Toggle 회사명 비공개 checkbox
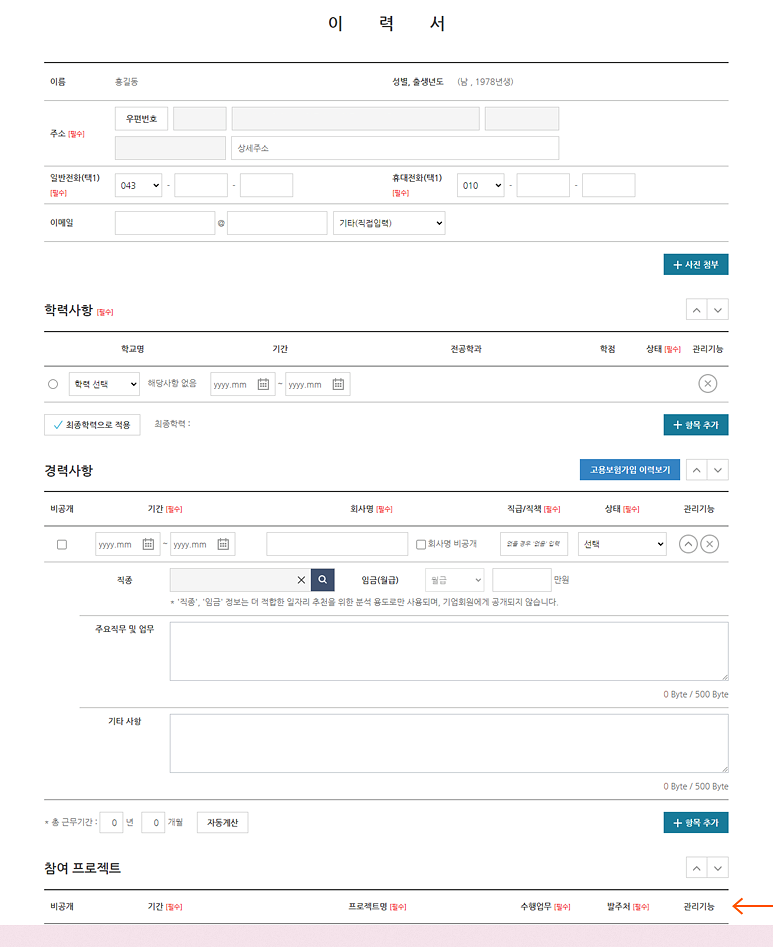773x947 pixels. (421, 545)
